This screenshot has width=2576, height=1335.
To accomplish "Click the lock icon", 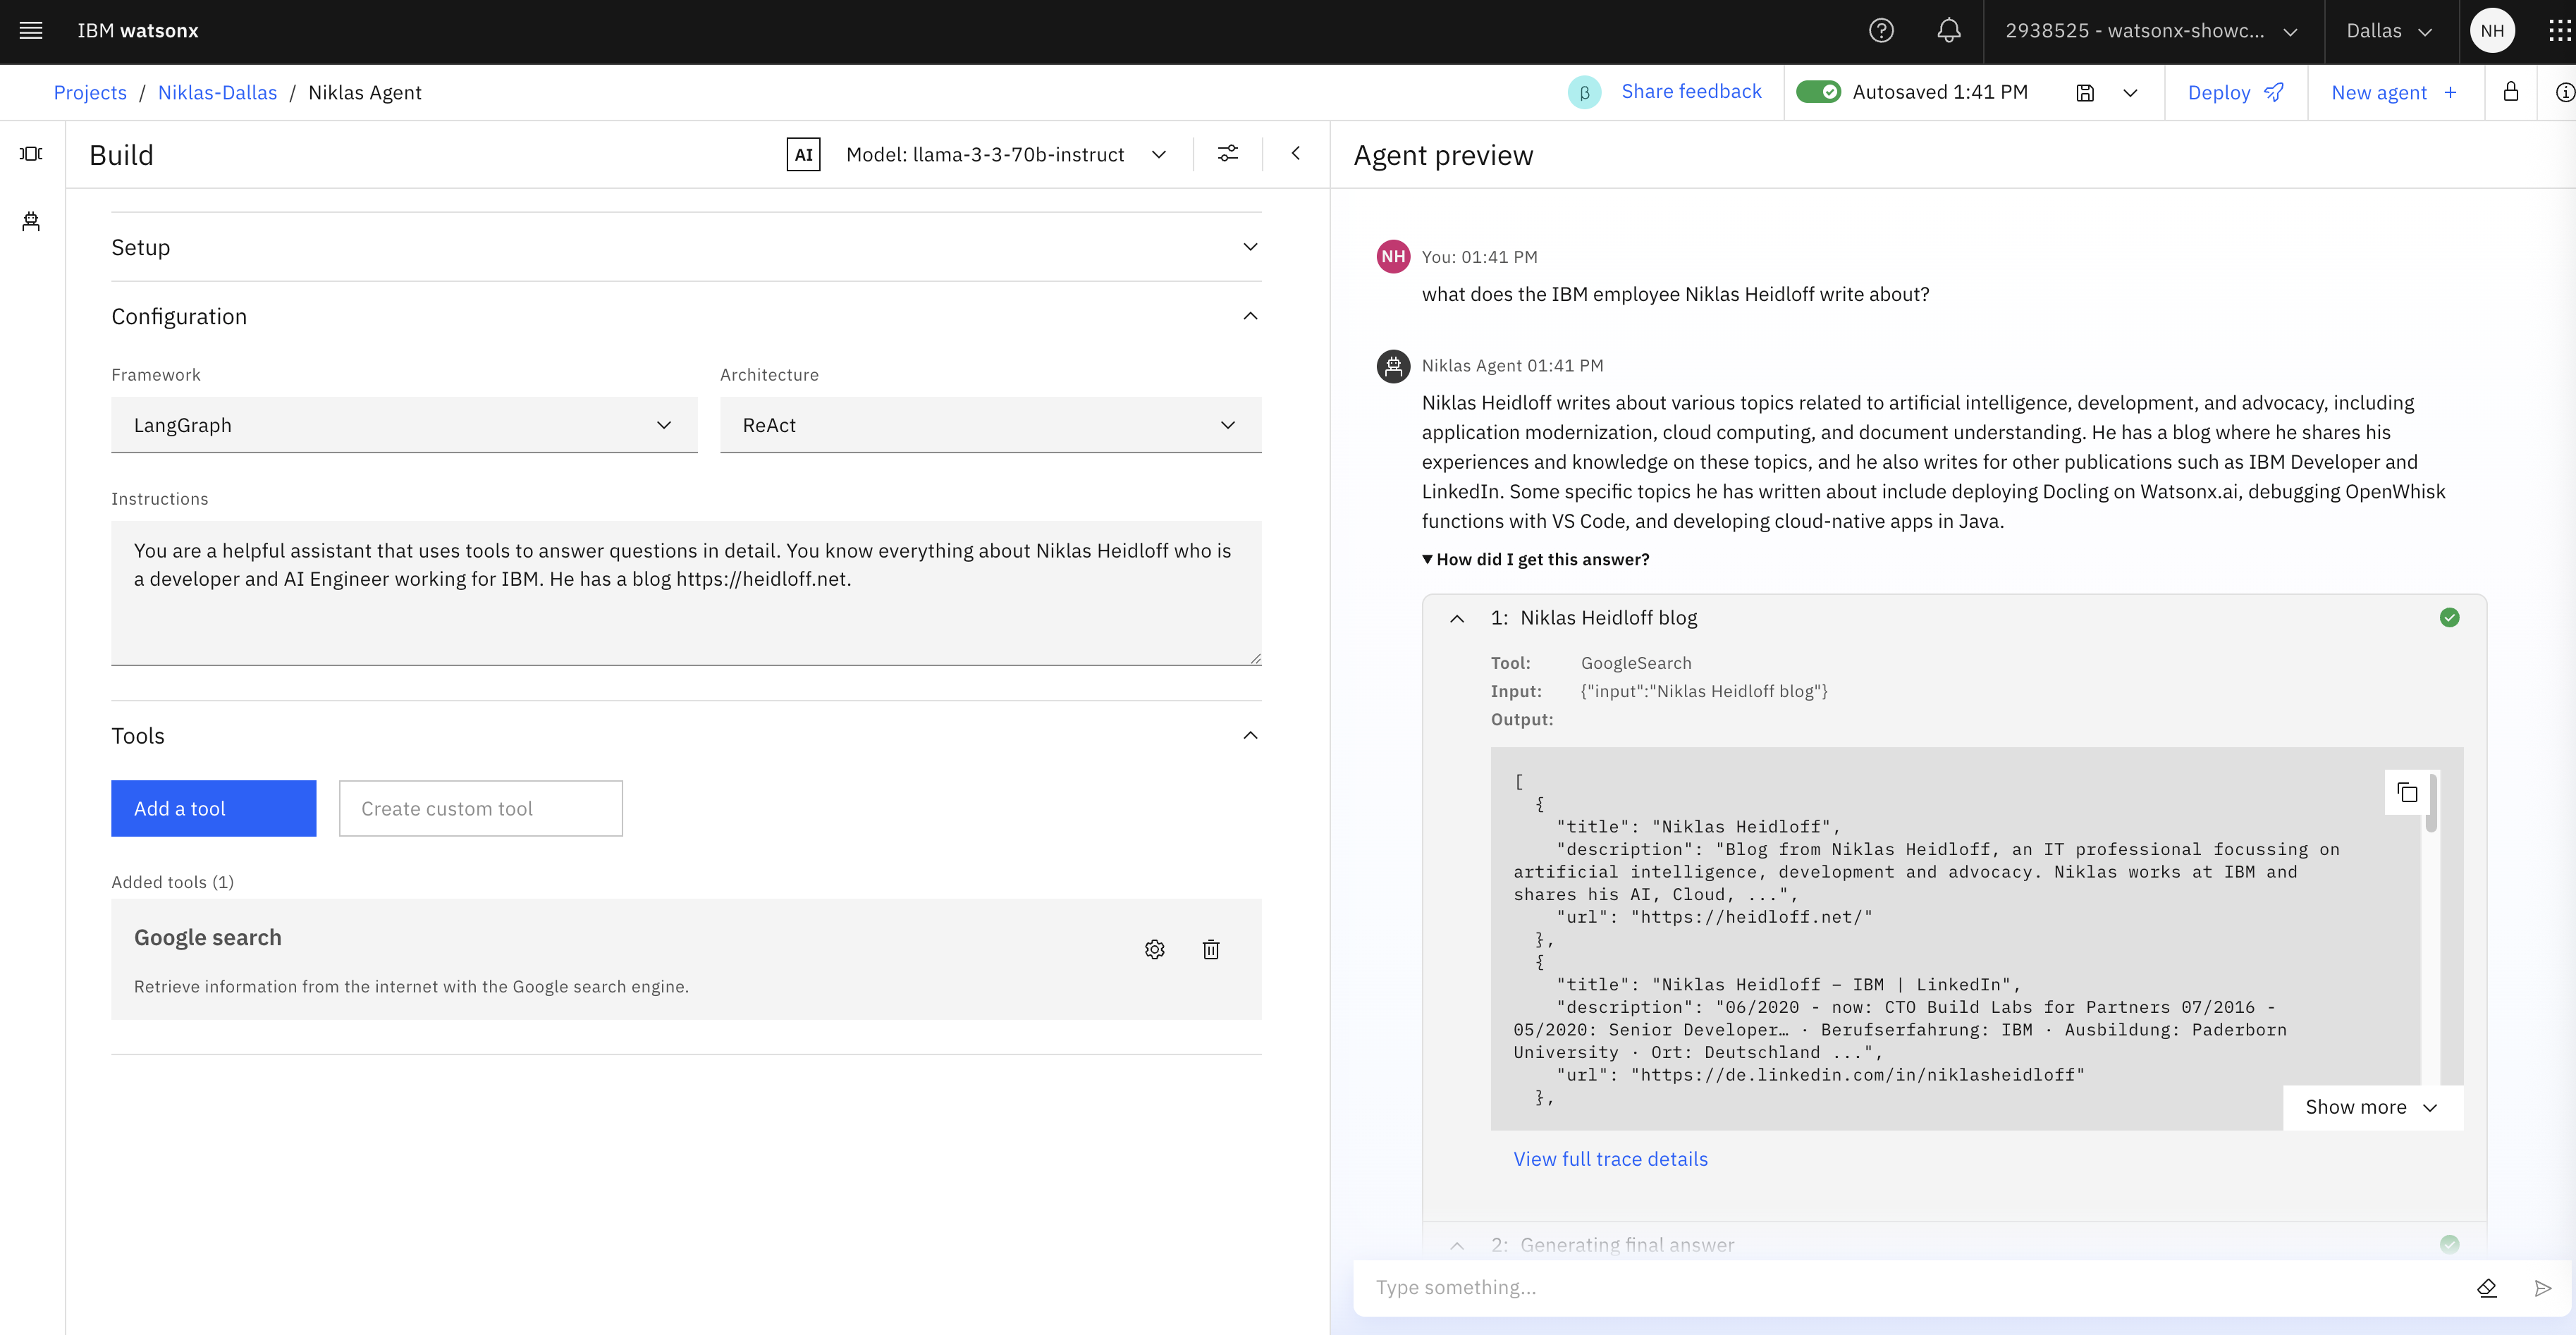I will [x=2510, y=92].
